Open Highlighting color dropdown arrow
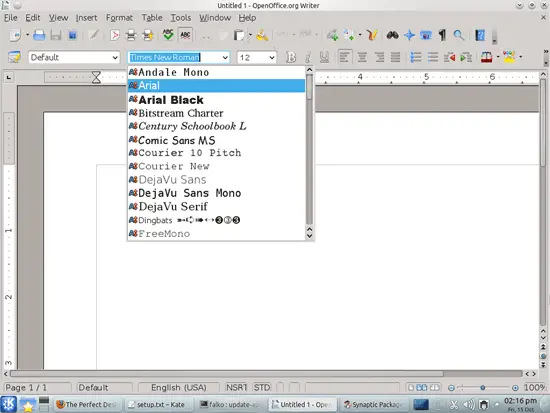550x413 pixels. click(521, 57)
